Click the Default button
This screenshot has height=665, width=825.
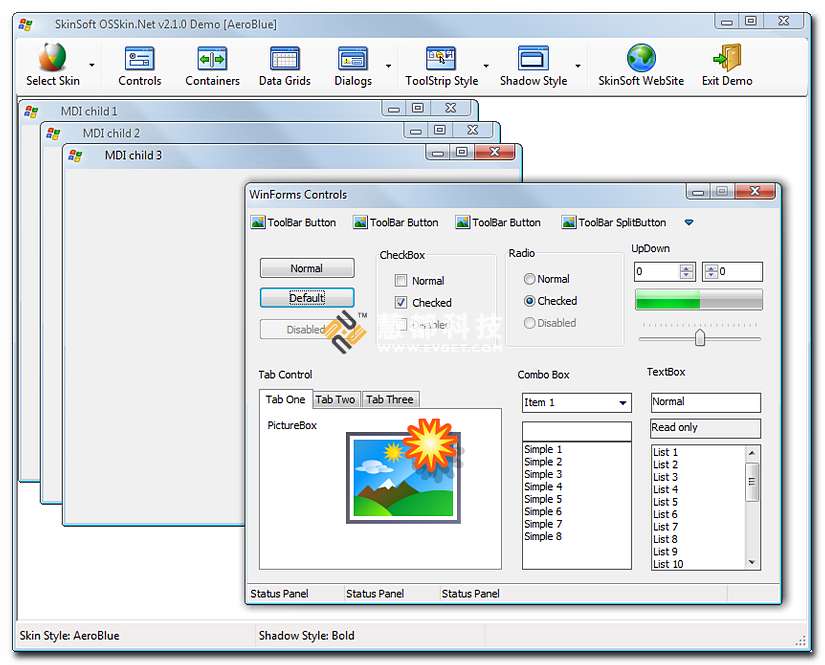coord(307,298)
